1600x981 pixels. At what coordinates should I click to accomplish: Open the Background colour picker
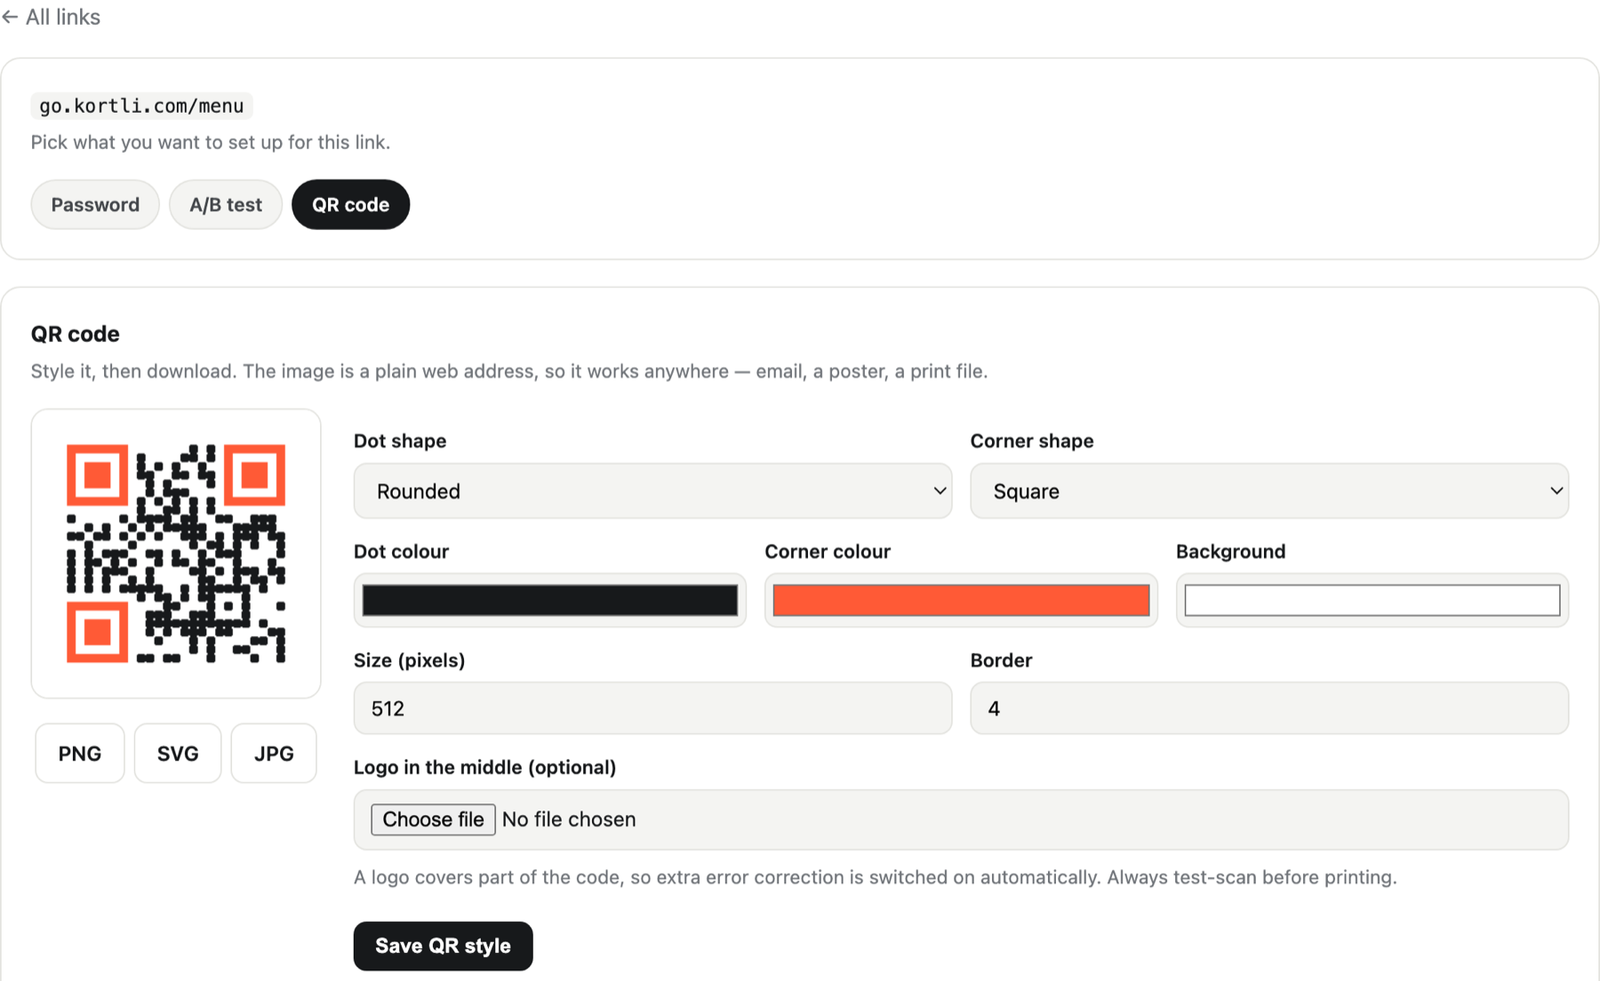[x=1372, y=600]
